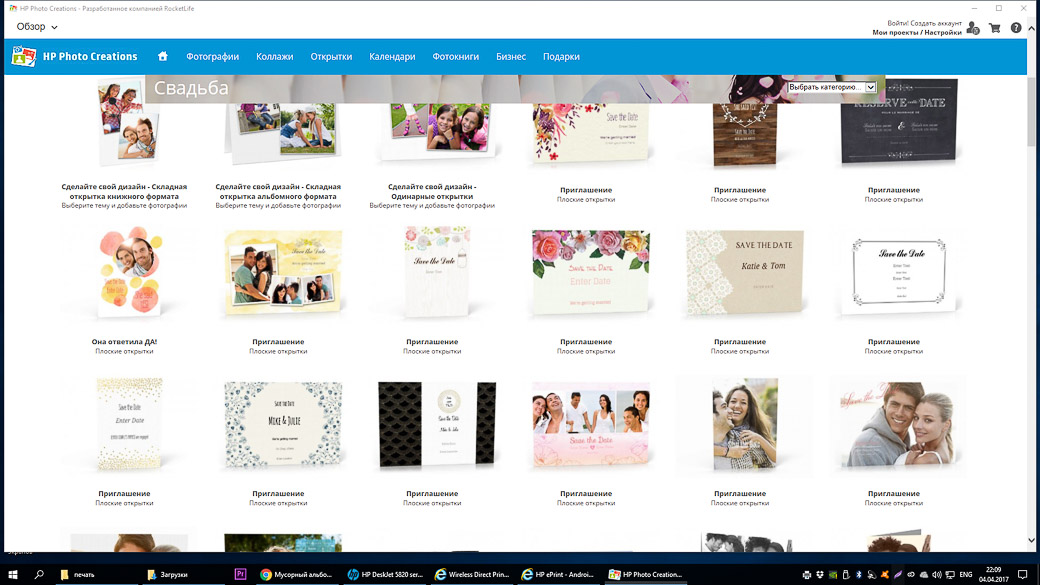Screen dimensions: 1040x585
Task: Choose the Mike & Julie floral invitation
Action: [x=283, y=424]
